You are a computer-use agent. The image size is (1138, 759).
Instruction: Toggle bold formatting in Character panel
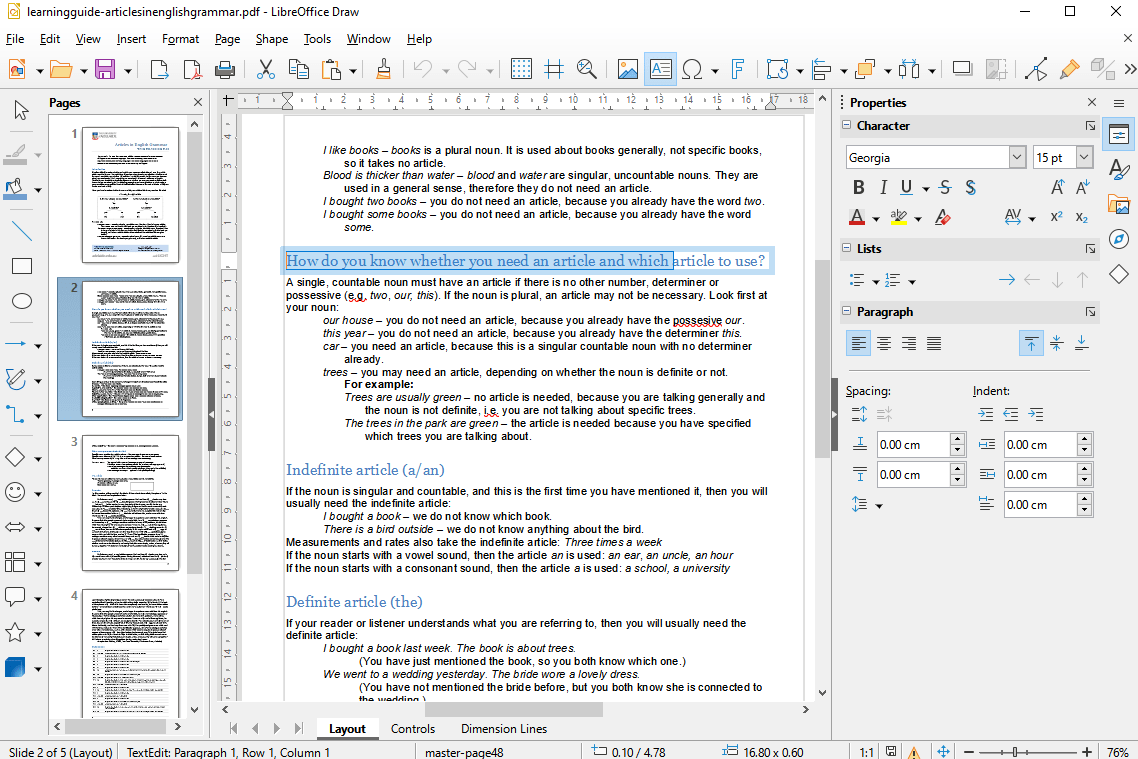[858, 187]
